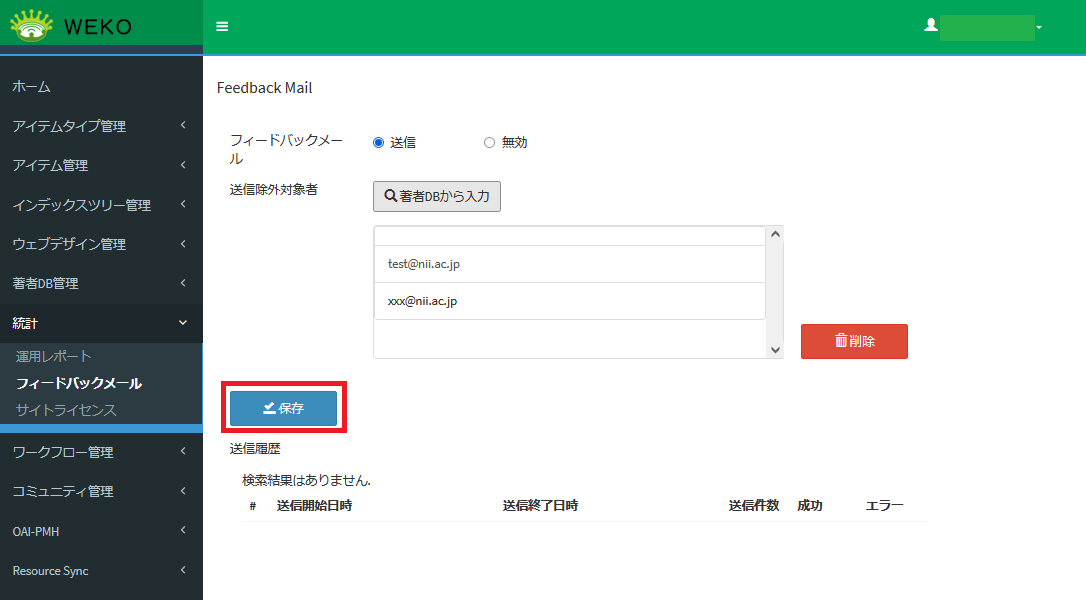Screen dimensions: 1086x600
Task: Click the 著者DBから入力 search button
Action: 436,196
